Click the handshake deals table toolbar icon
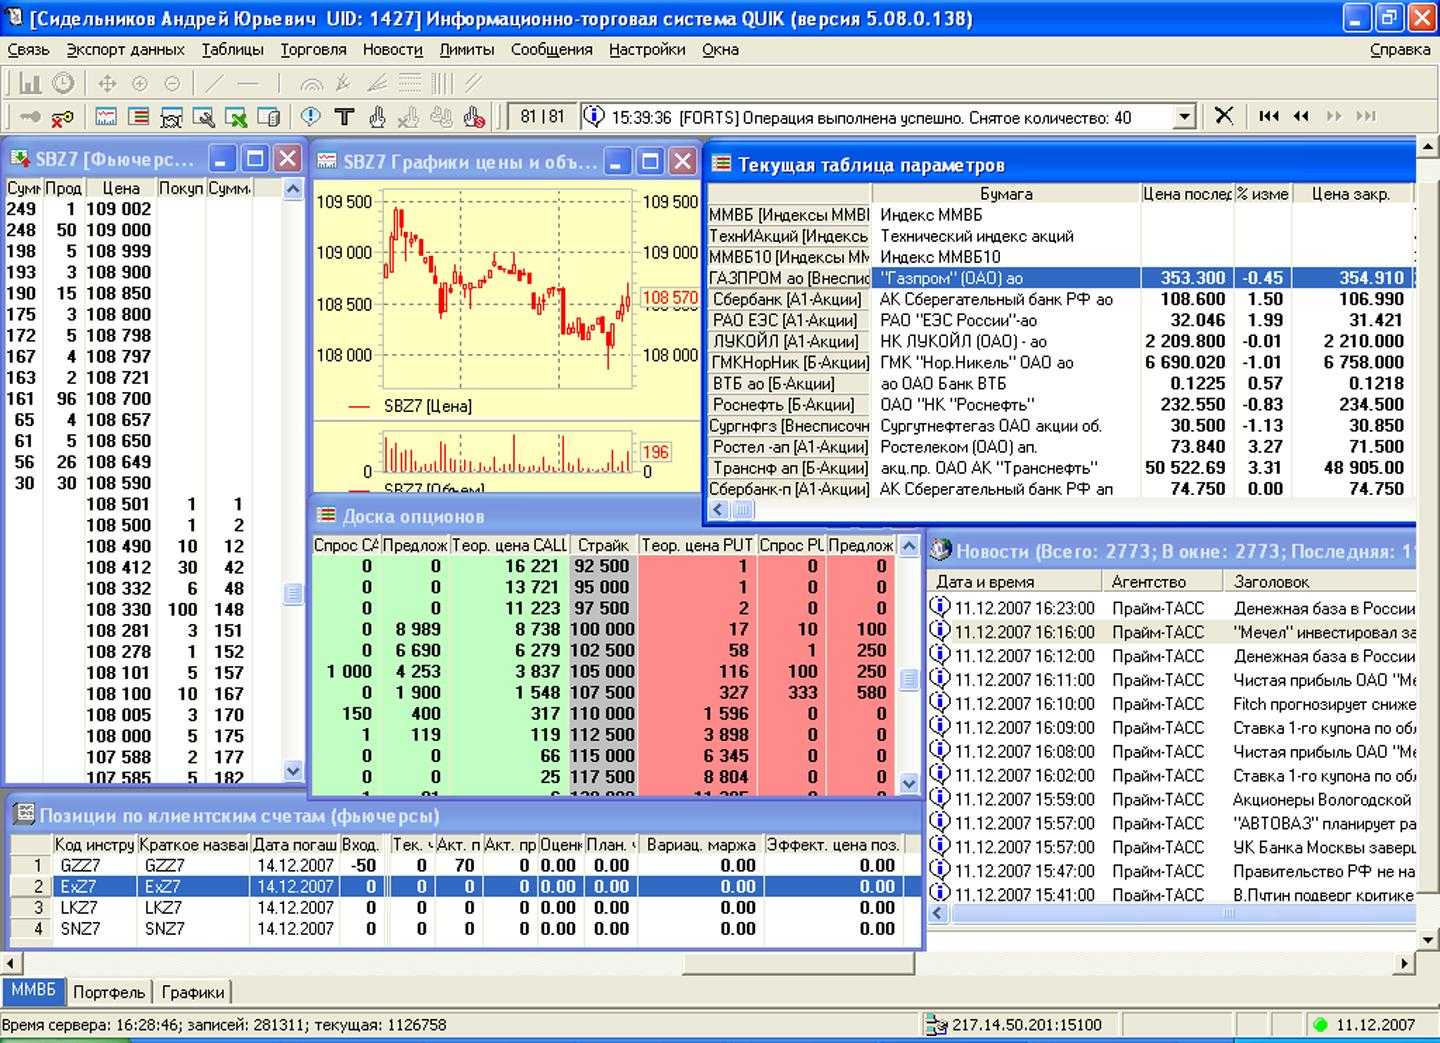The width and height of the screenshot is (1440, 1043). [x=171, y=118]
